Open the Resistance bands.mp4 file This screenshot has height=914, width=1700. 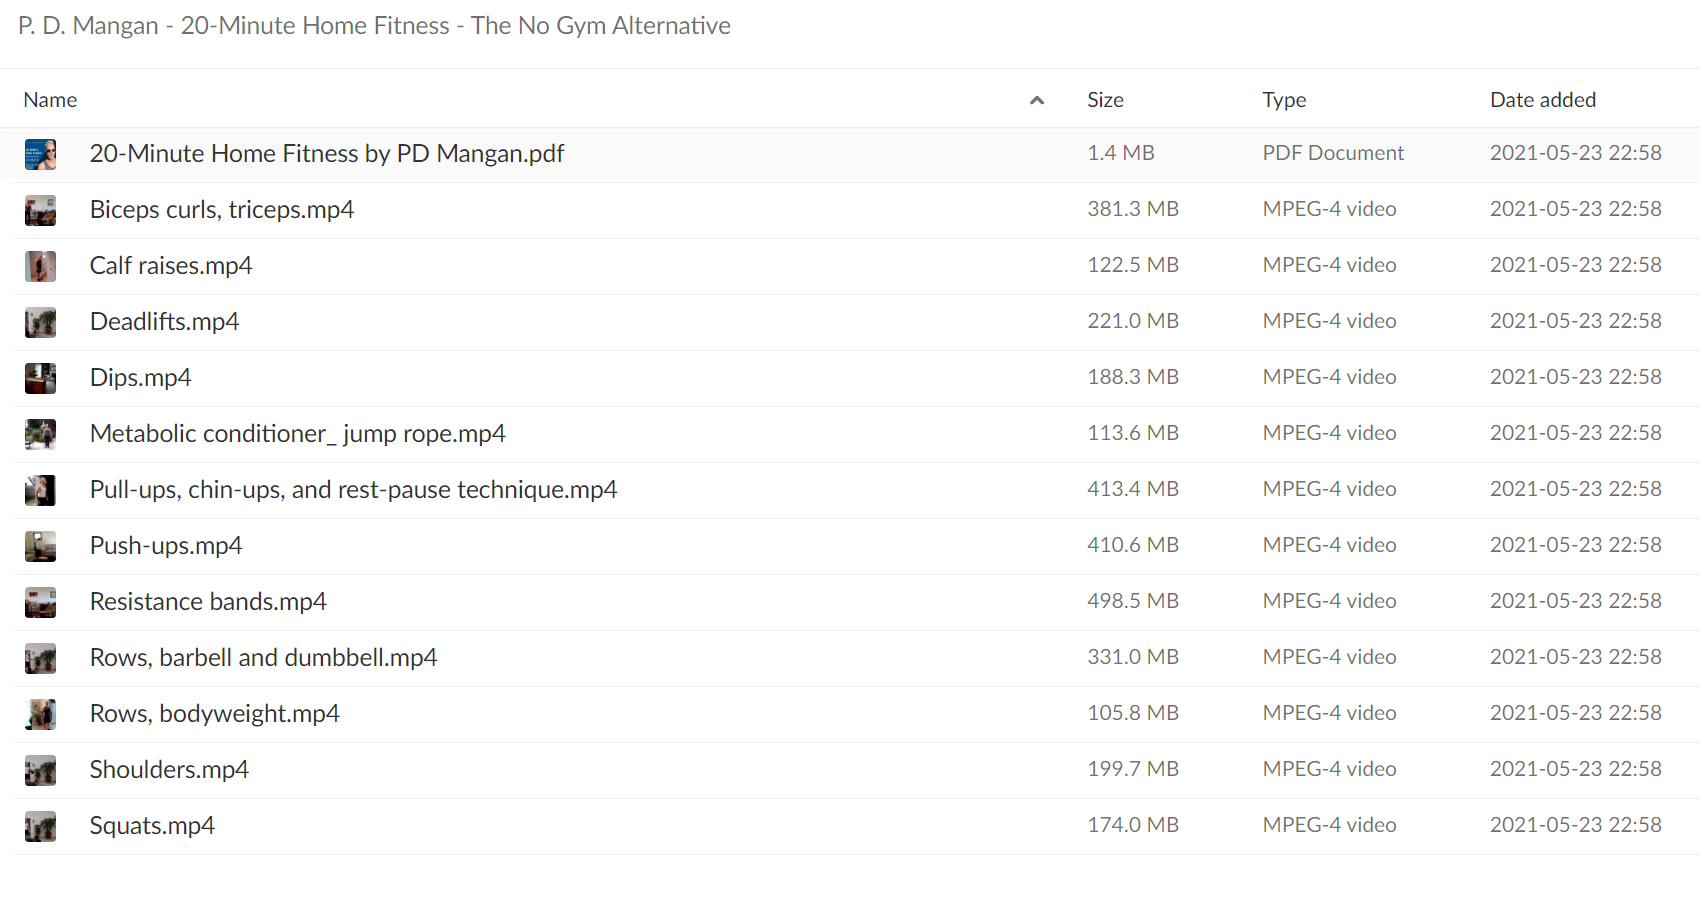pos(208,601)
